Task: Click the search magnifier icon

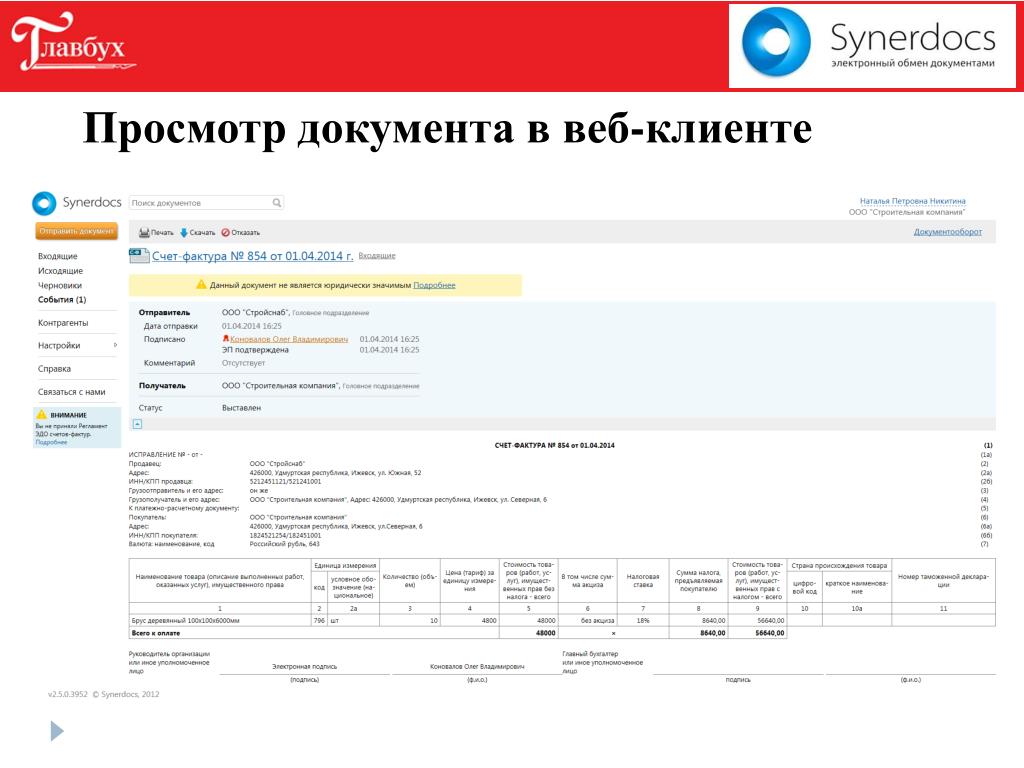Action: 277,202
